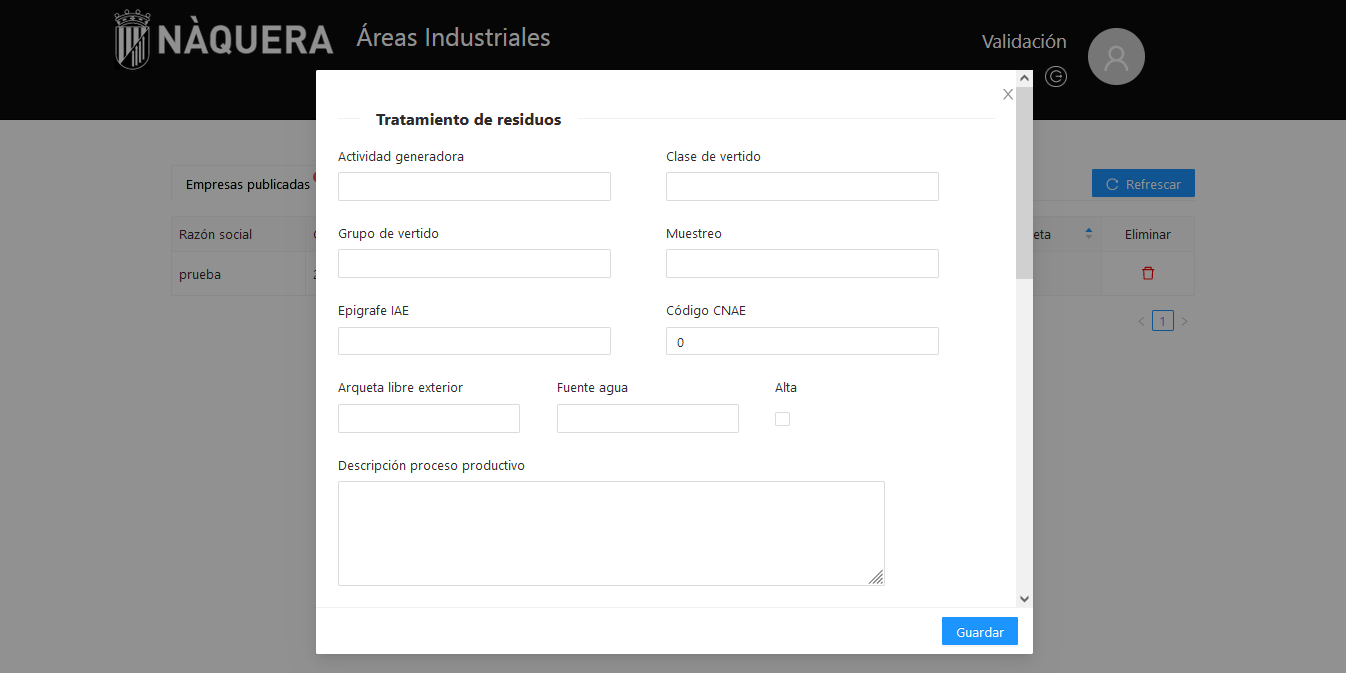Click the user avatar profile icon
Screen dimensions: 1346x673
1116,57
